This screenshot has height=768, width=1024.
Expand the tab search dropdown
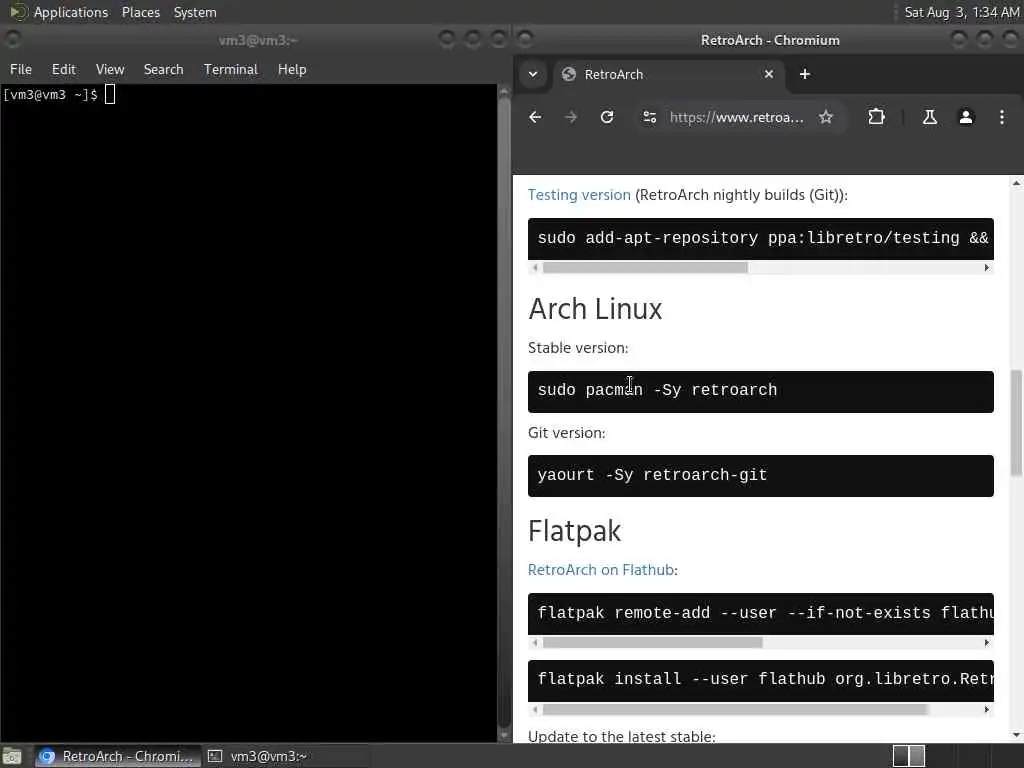(x=533, y=74)
